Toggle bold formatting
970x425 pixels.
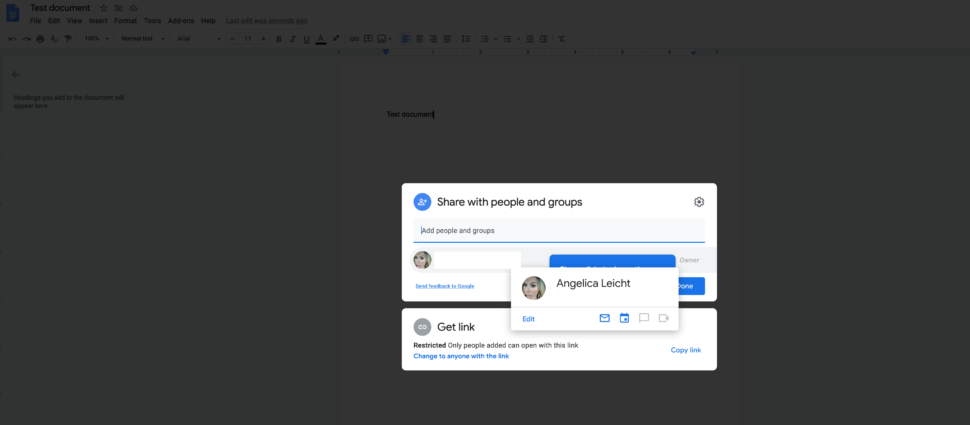278,38
